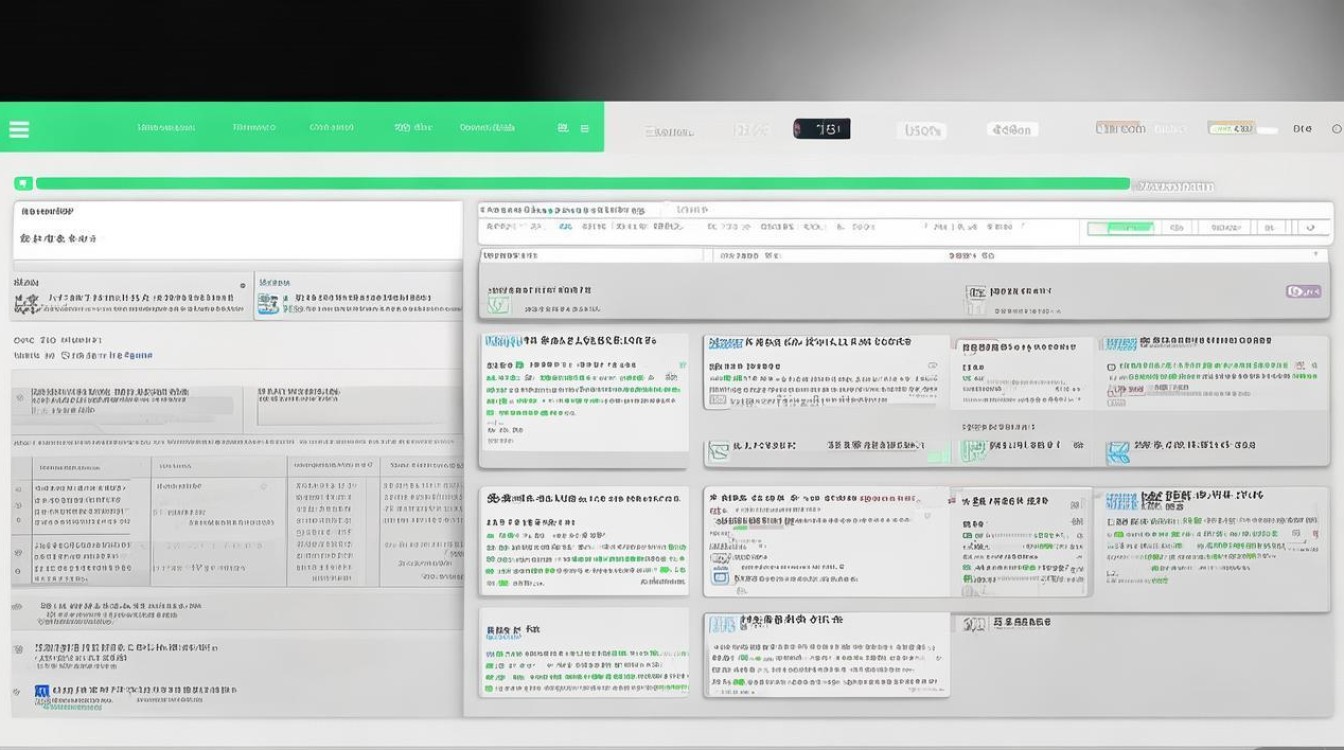Open the yellow-bordered dropdown in top header
Viewport: 1344px width, 750px height.
[1231, 128]
